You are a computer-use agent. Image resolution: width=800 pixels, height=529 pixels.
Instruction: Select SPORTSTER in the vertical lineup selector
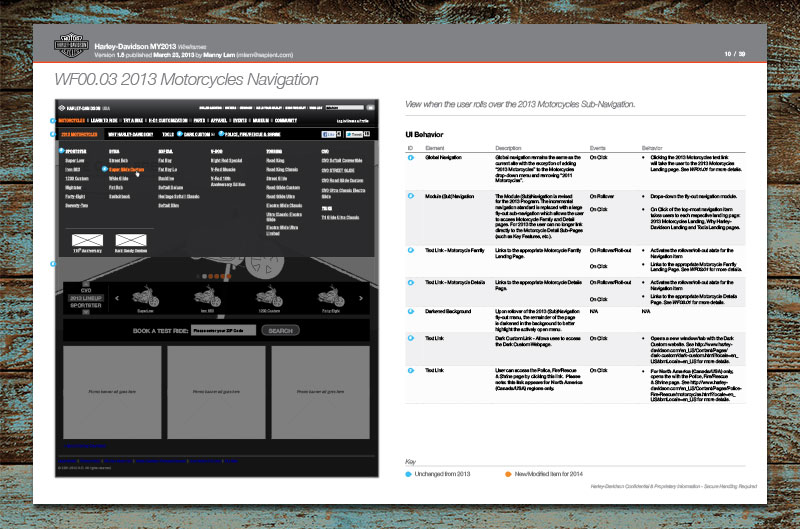[x=86, y=305]
